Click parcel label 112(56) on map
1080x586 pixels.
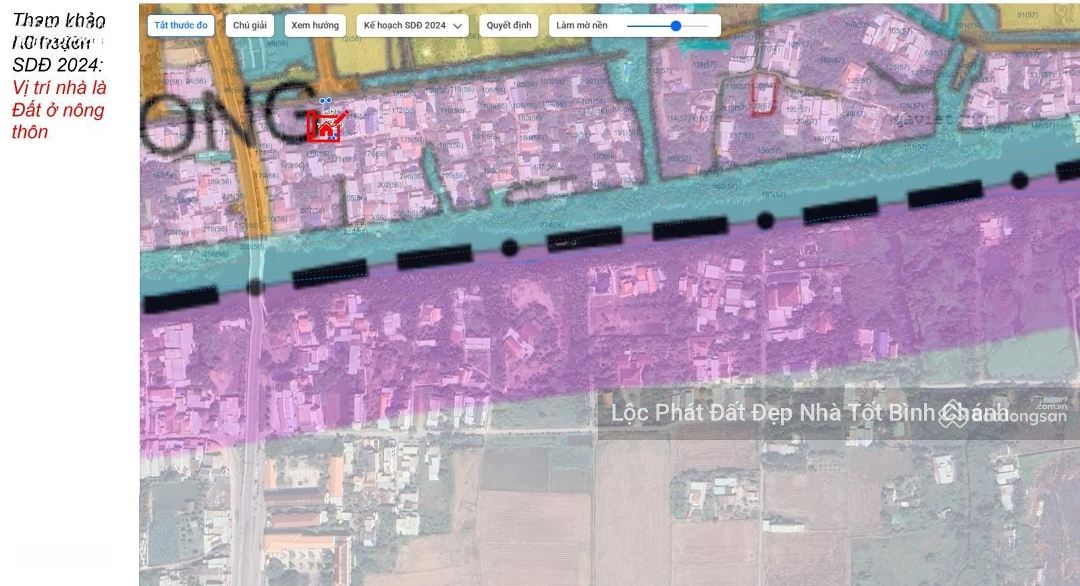coord(404,110)
